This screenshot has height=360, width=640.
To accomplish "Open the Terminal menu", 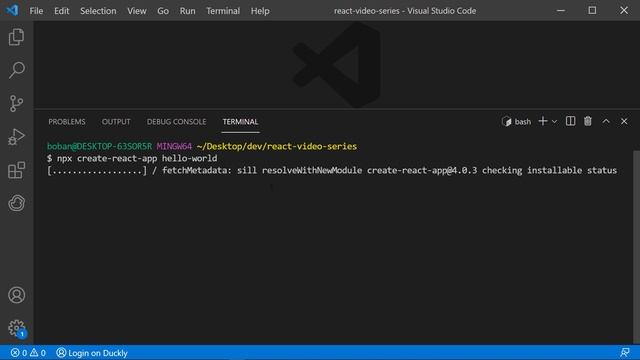I will (x=223, y=11).
